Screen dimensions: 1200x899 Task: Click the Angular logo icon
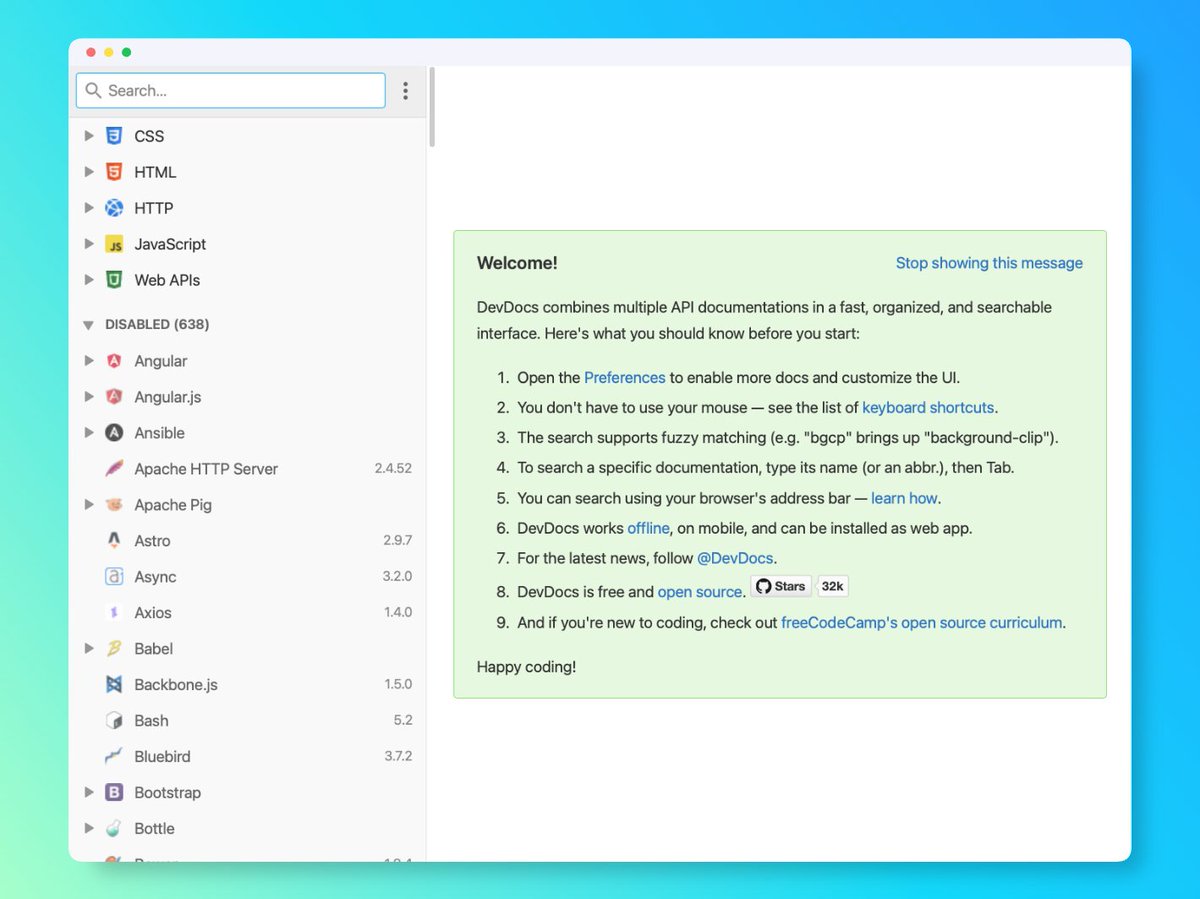click(x=114, y=361)
